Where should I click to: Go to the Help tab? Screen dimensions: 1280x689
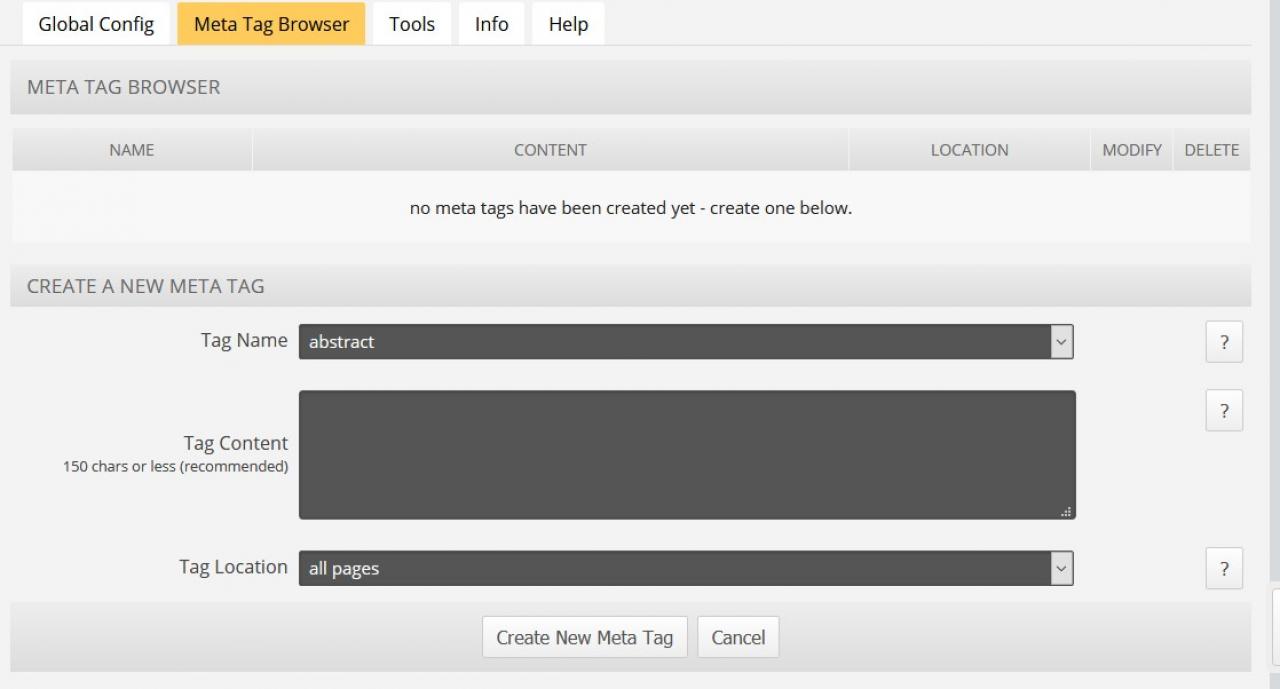click(x=568, y=24)
